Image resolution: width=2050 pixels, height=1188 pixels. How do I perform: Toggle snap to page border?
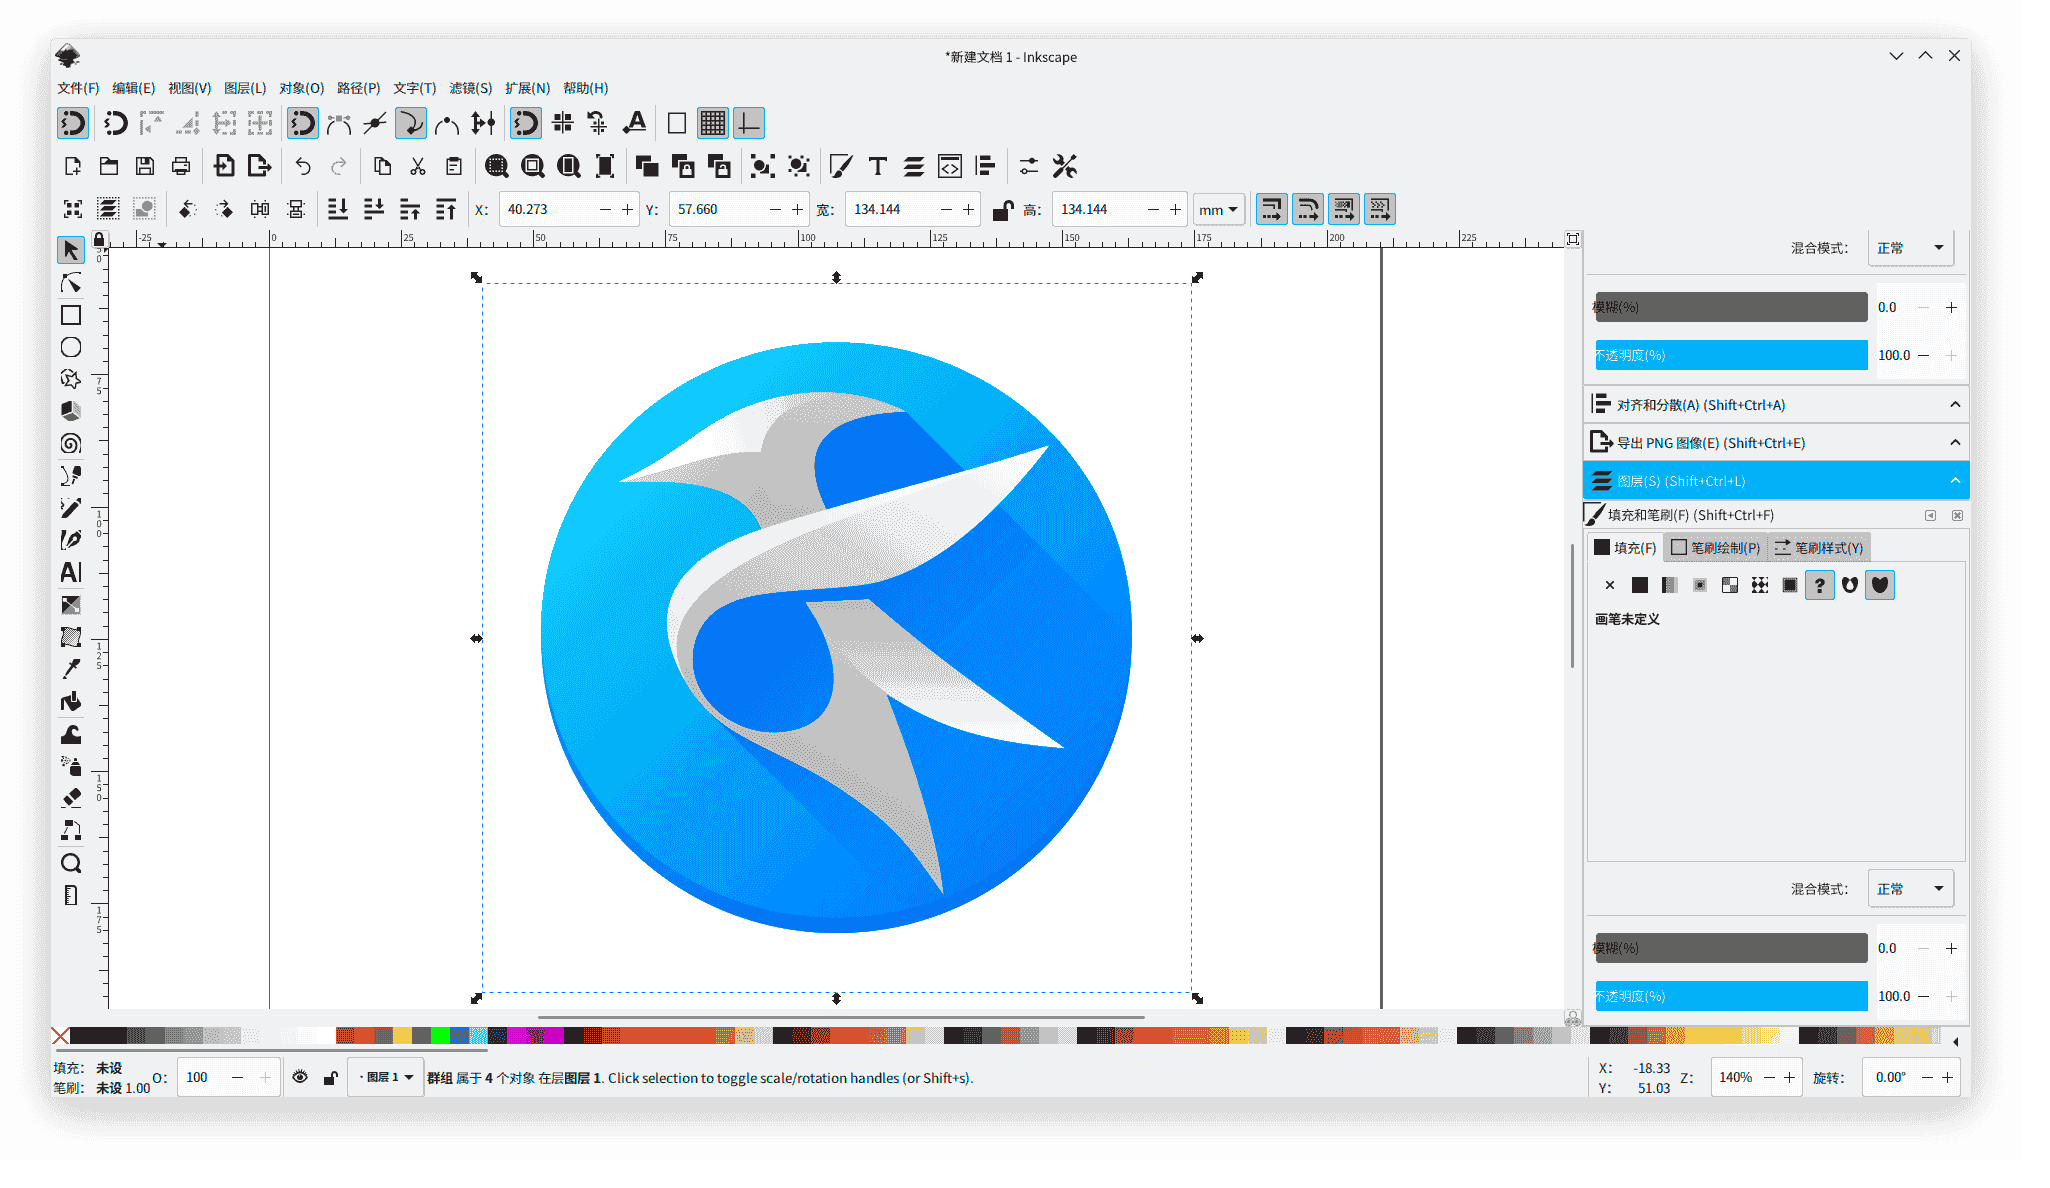(x=677, y=123)
